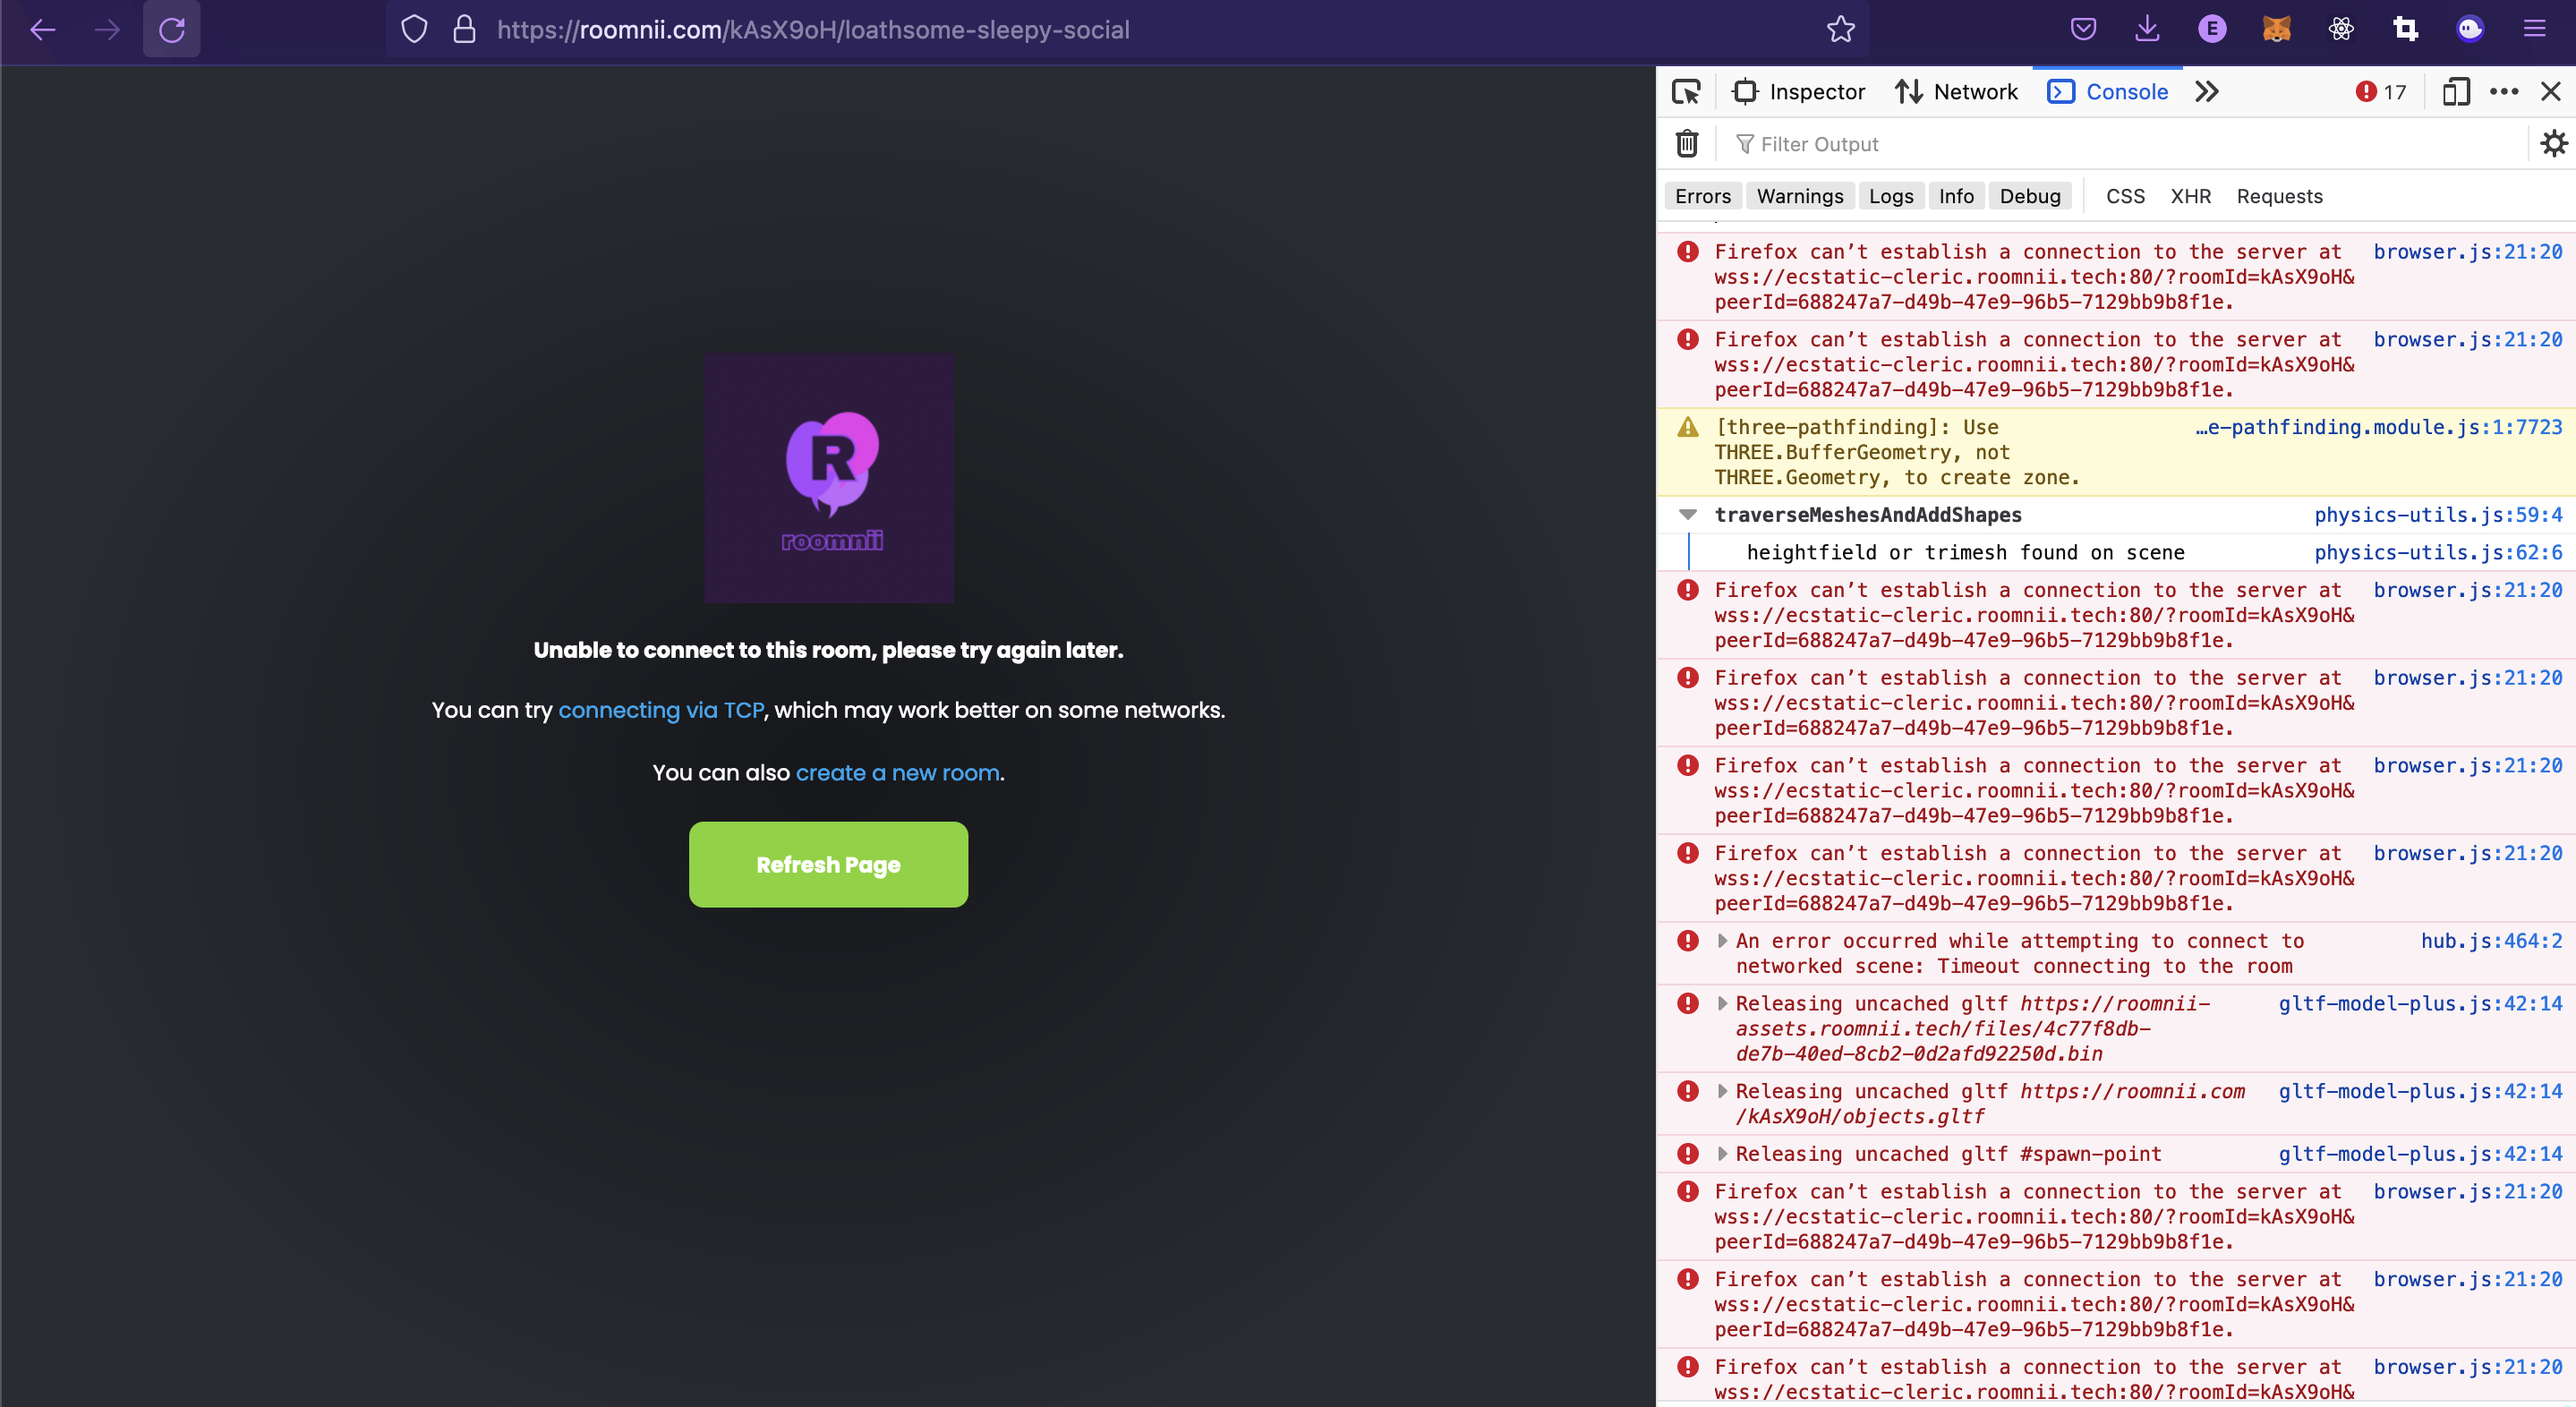Clear the console output
The height and width of the screenshot is (1407, 2576).
tap(1687, 144)
